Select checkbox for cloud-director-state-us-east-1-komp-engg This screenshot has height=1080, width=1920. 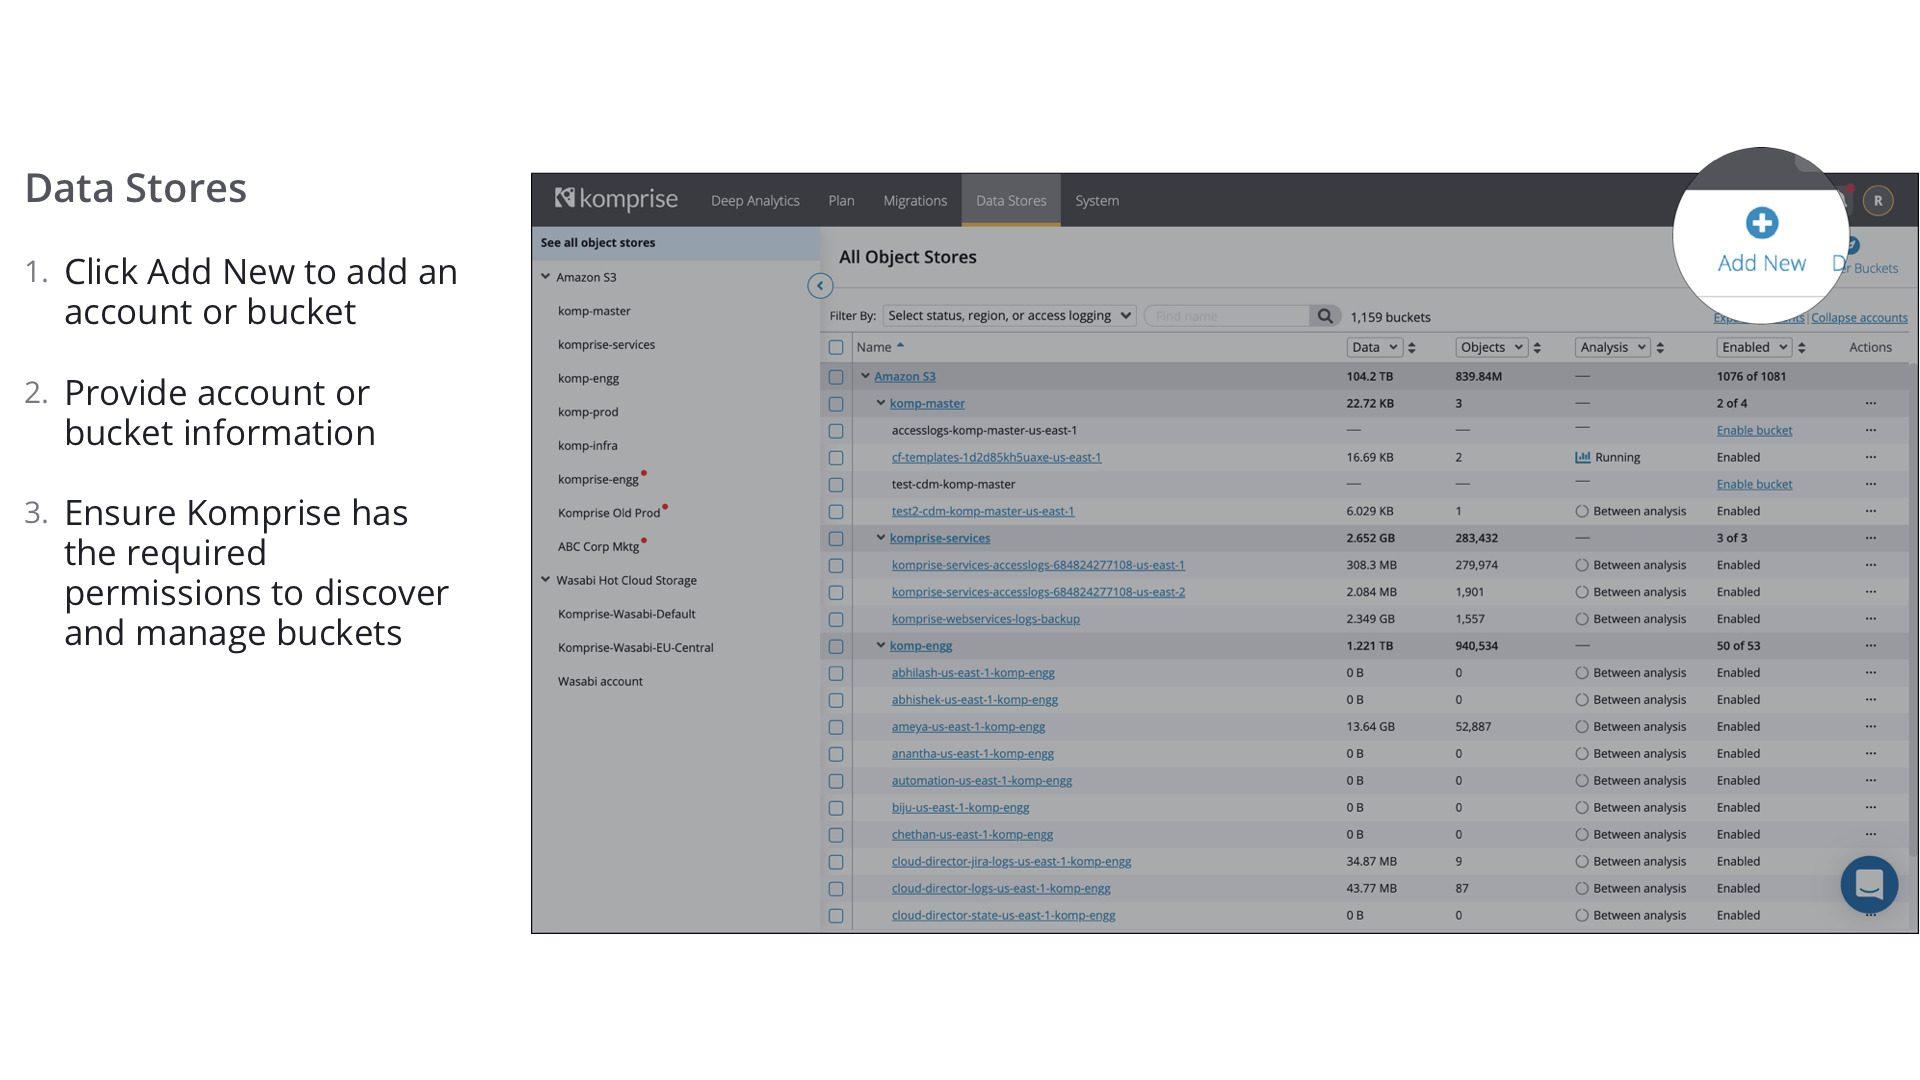click(836, 916)
